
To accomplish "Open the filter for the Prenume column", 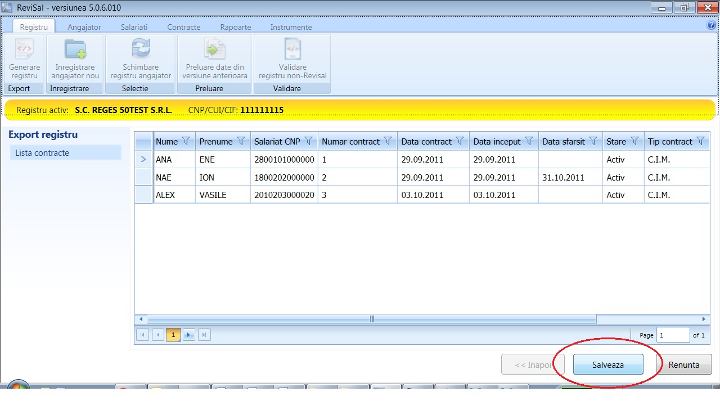I will 242,141.
